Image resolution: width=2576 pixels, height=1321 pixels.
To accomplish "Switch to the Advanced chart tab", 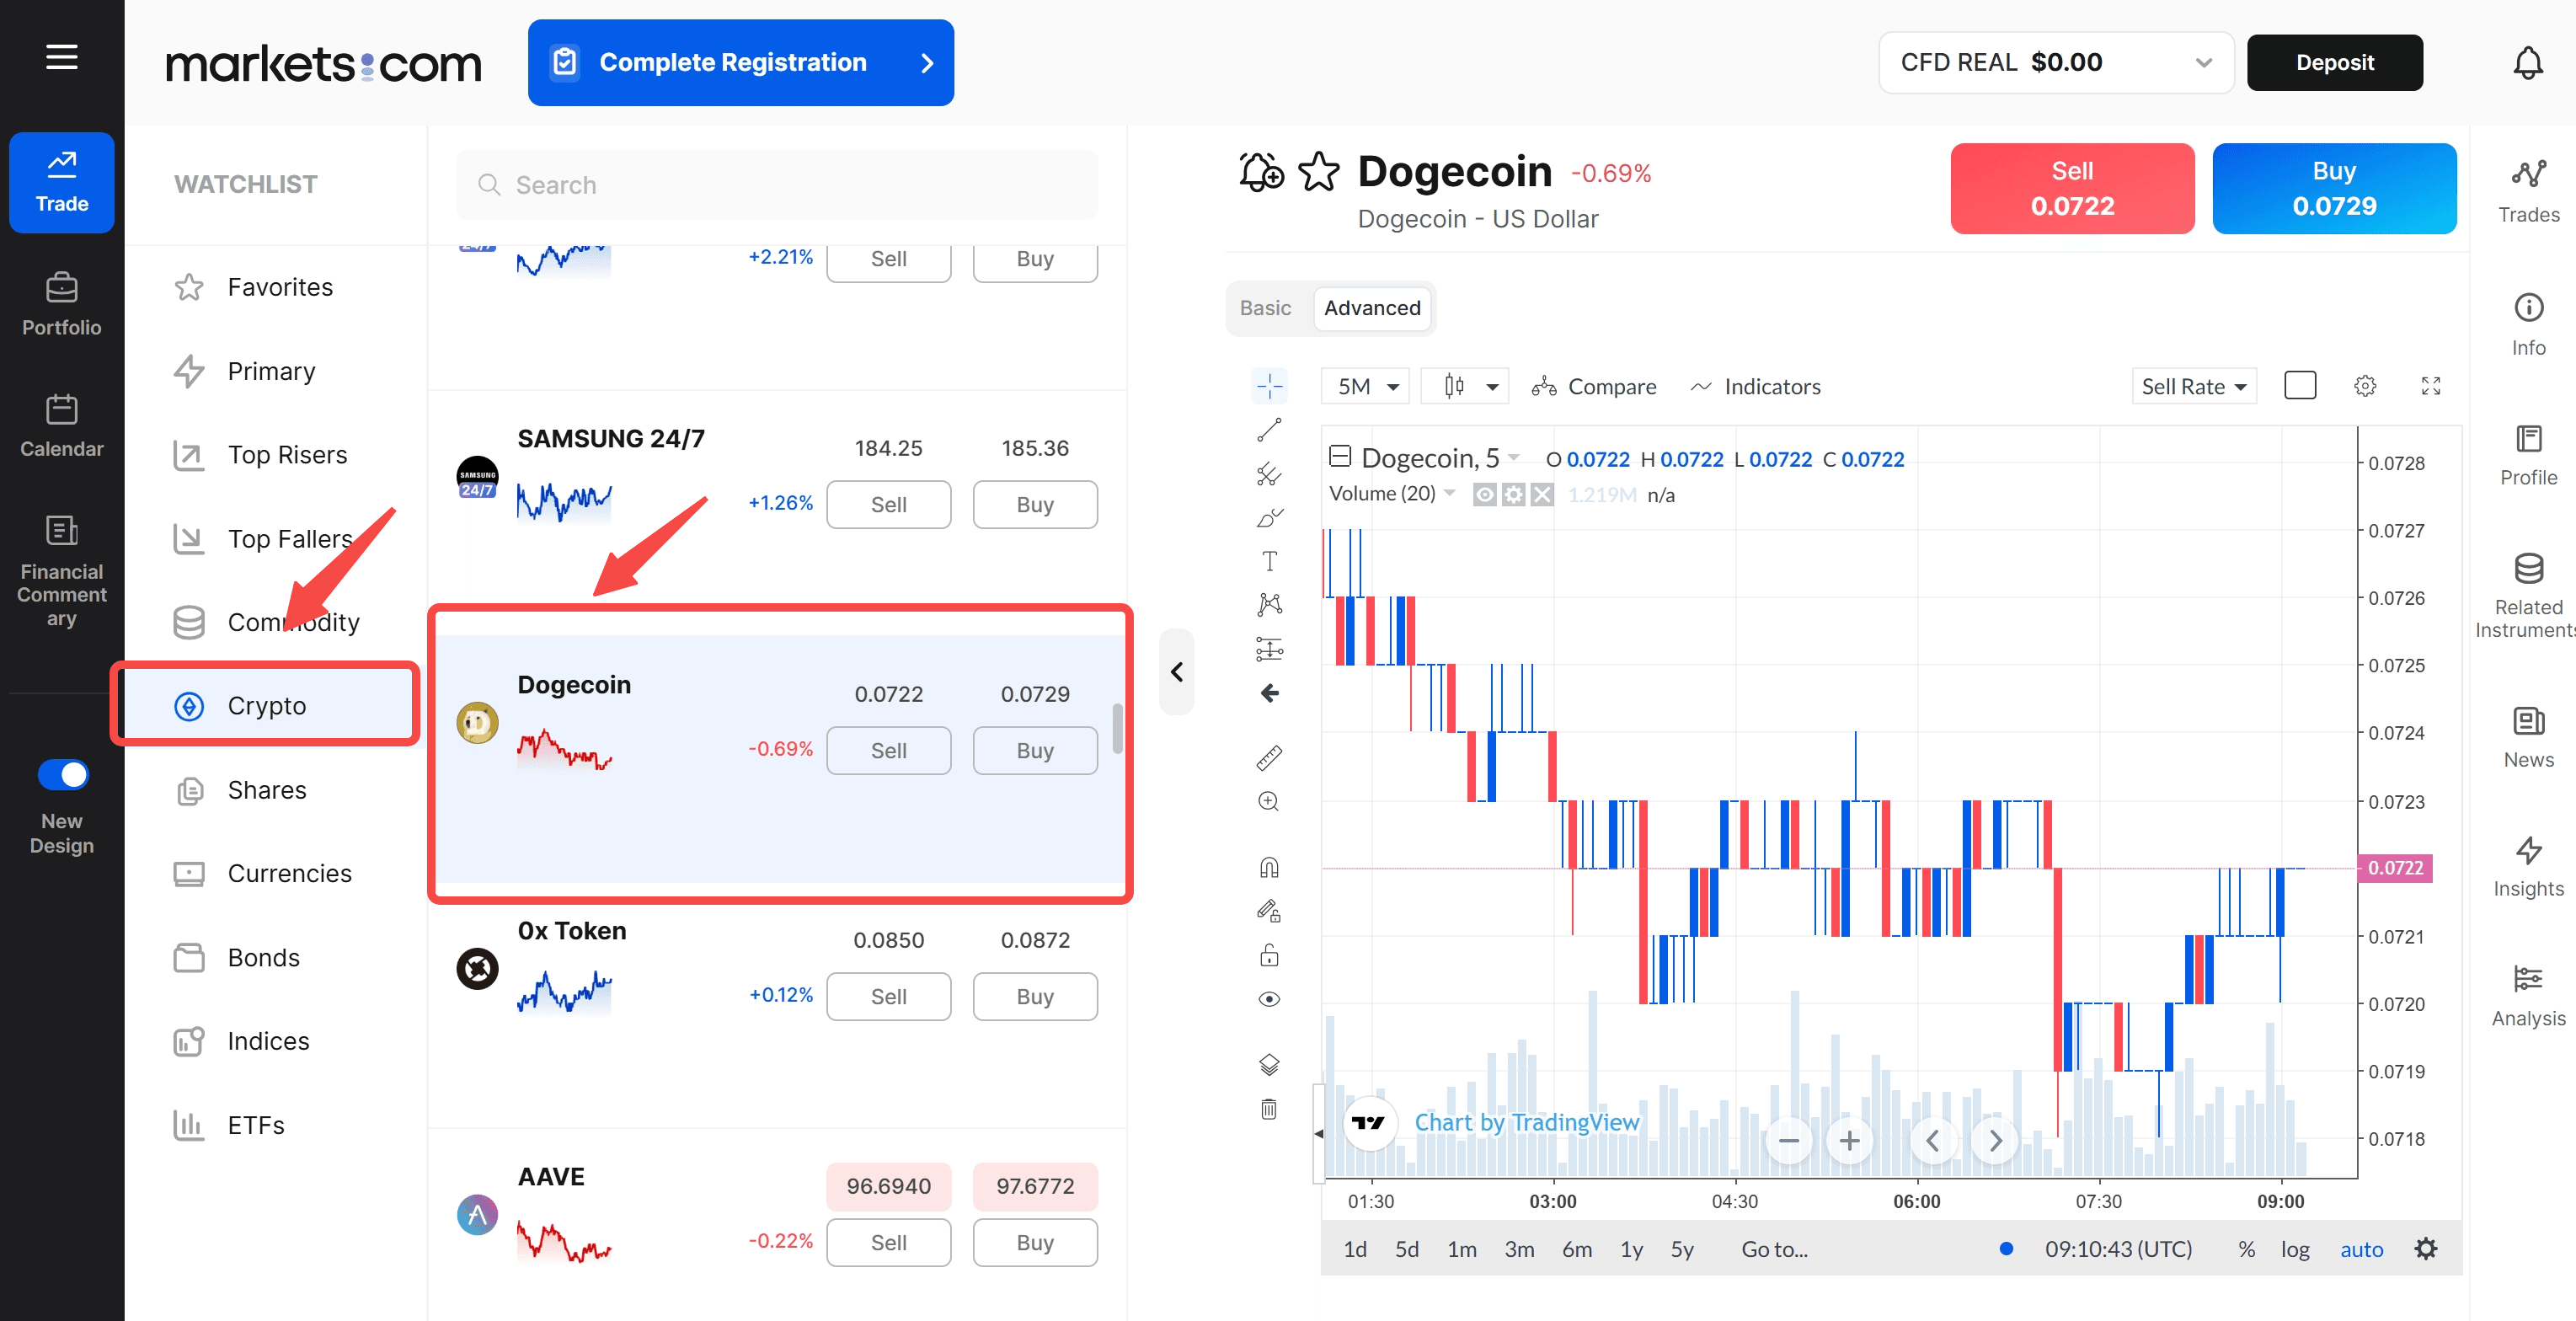I will coord(1372,308).
